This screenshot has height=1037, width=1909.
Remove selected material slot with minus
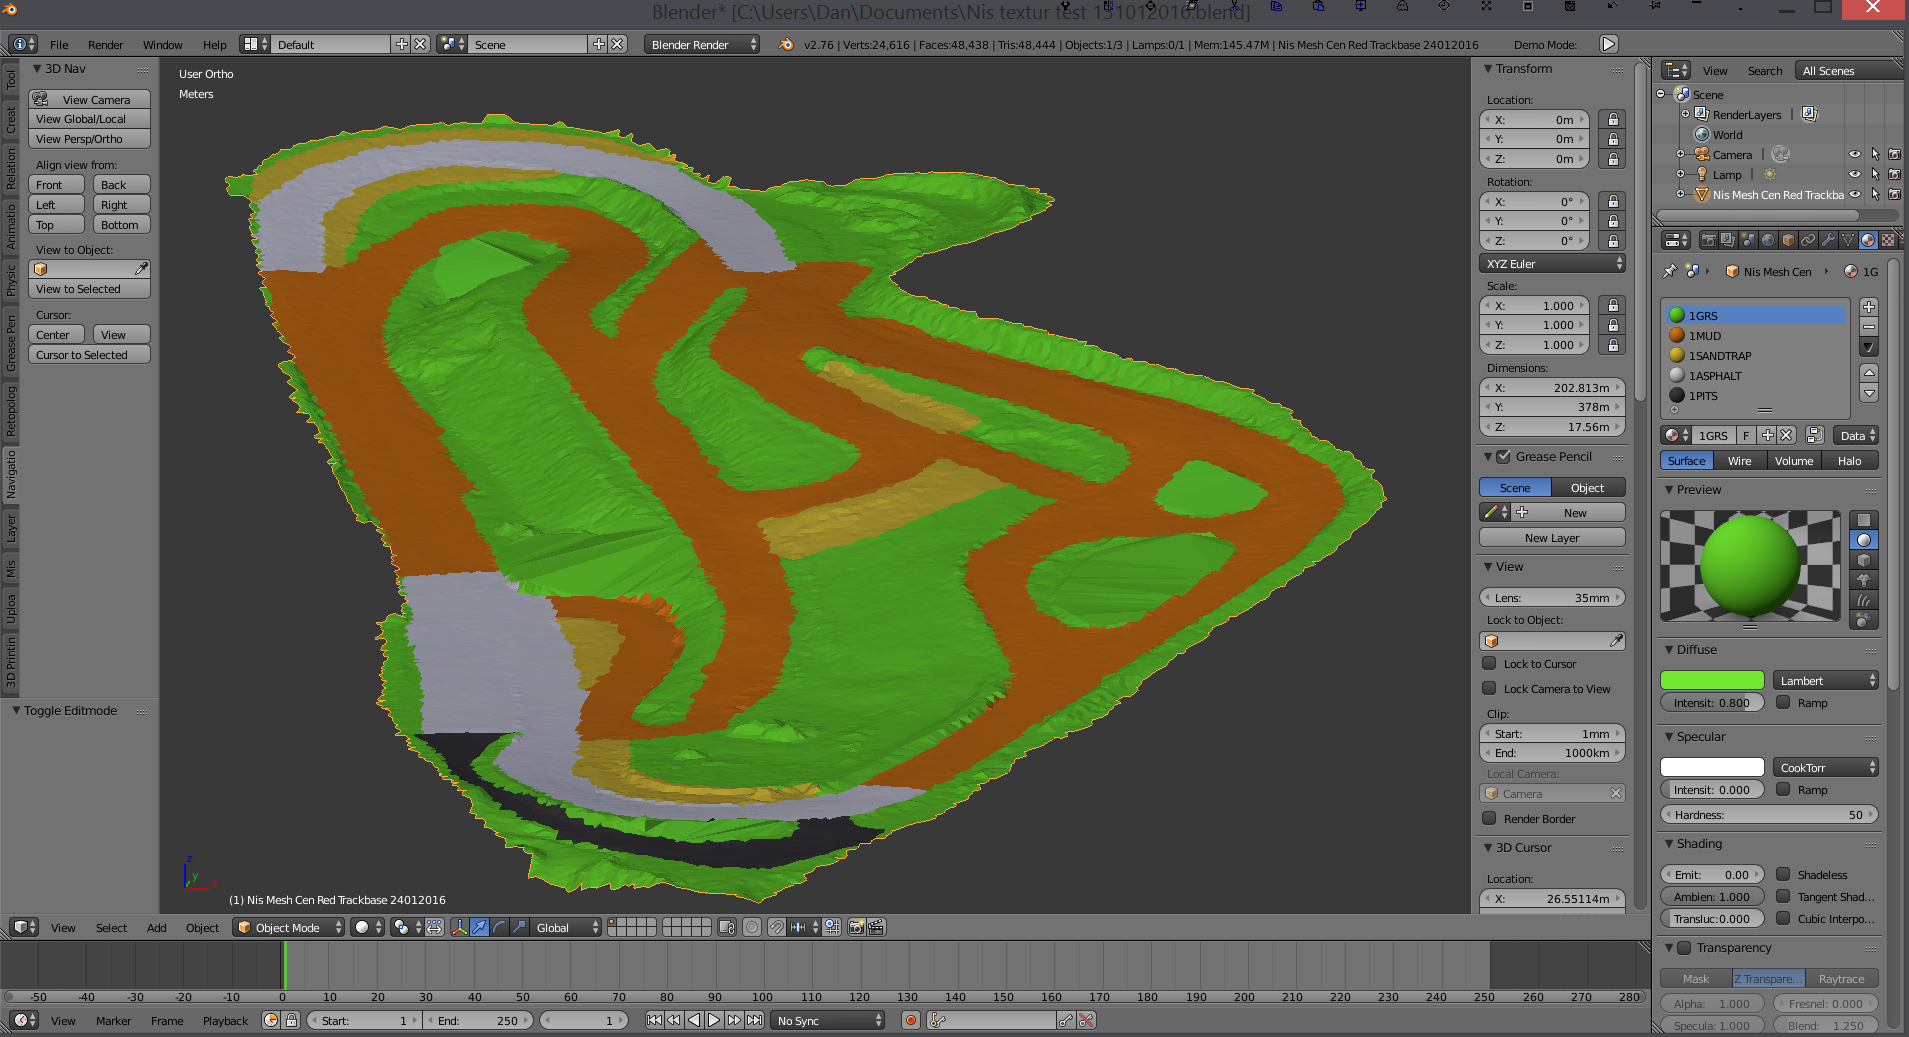(x=1869, y=327)
